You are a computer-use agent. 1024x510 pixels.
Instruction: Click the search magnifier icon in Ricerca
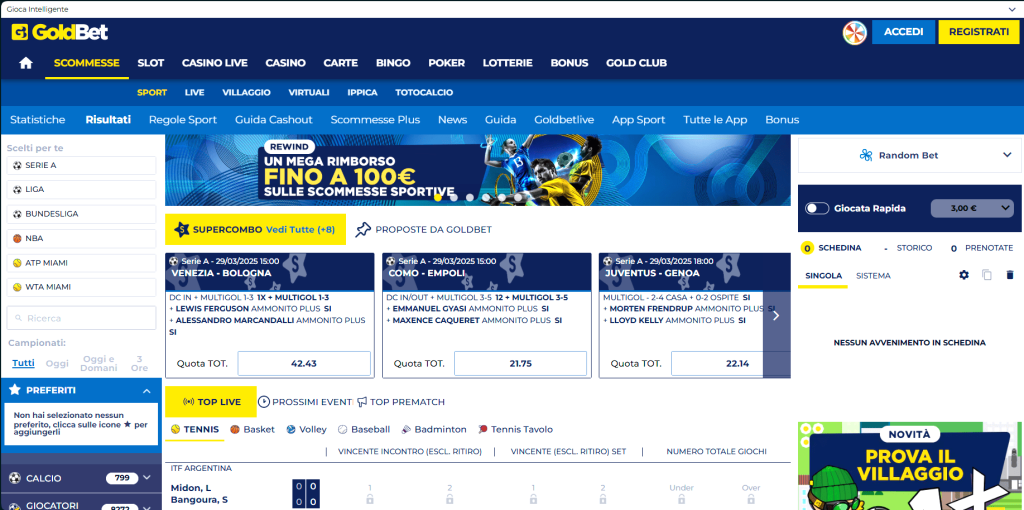coord(17,318)
